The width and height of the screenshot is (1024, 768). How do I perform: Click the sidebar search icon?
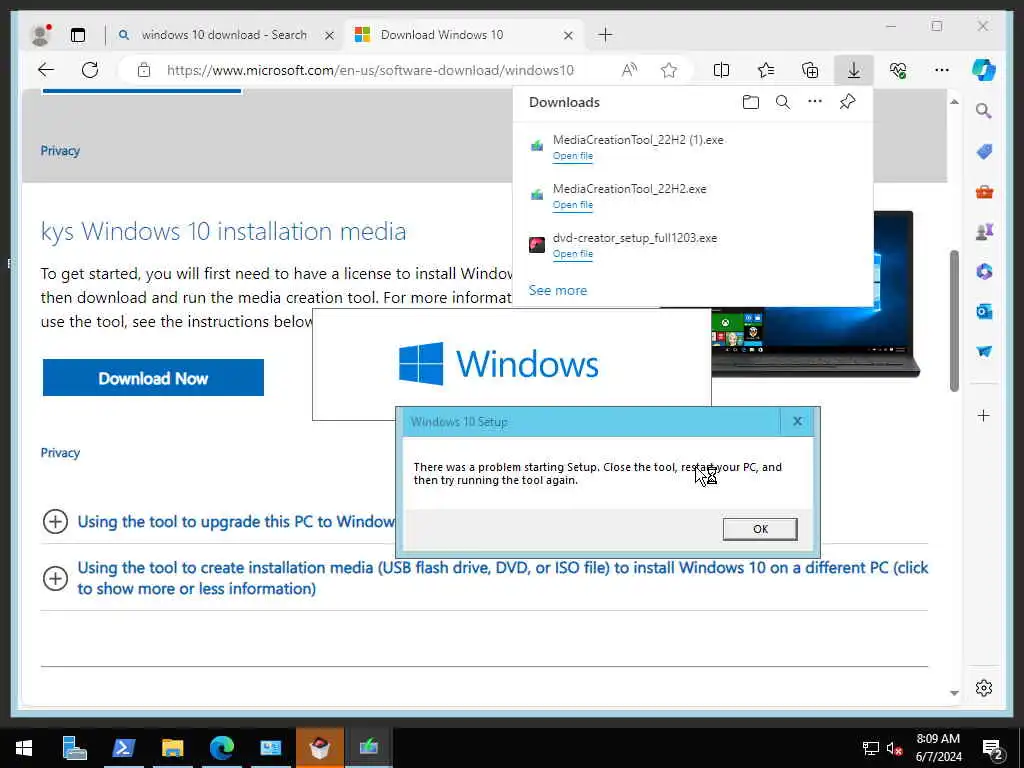coord(984,110)
